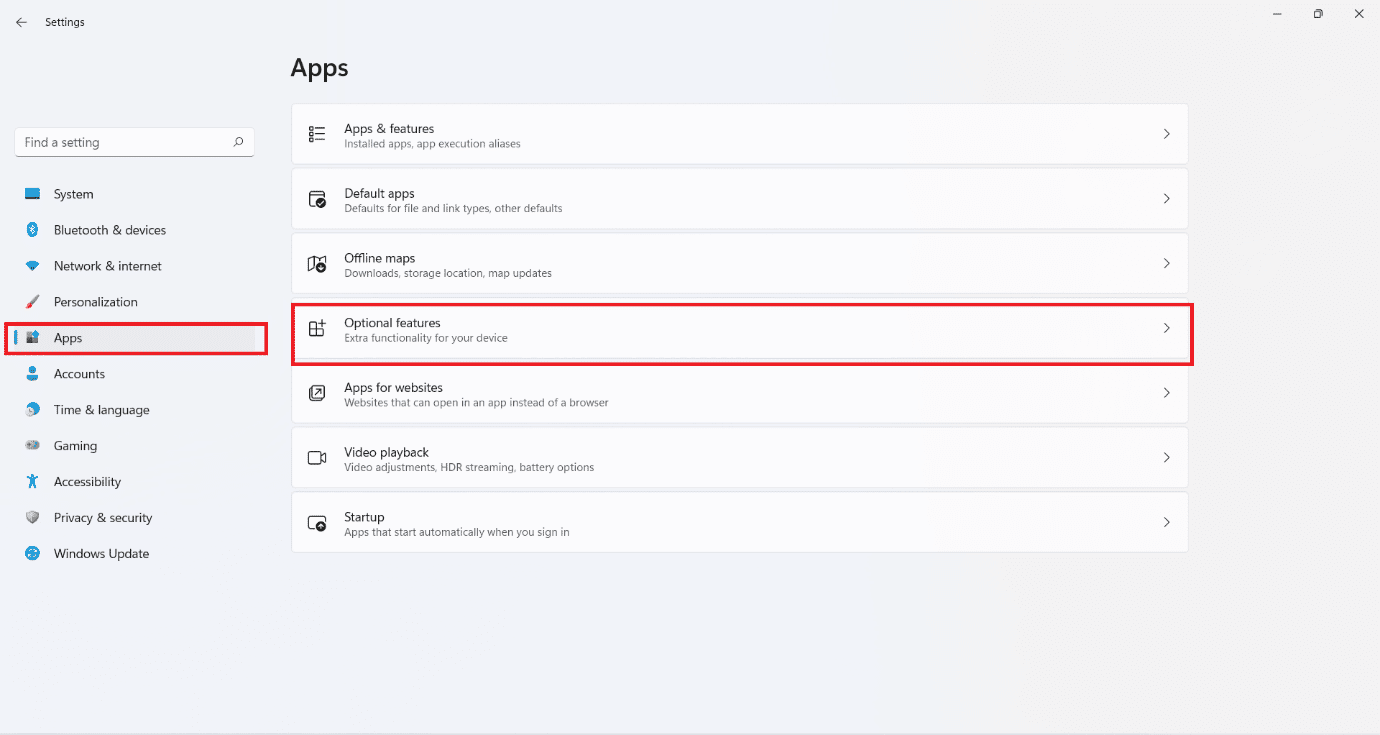The image size is (1380, 735).
Task: Click the Network & internet wifi icon
Action: 32,266
